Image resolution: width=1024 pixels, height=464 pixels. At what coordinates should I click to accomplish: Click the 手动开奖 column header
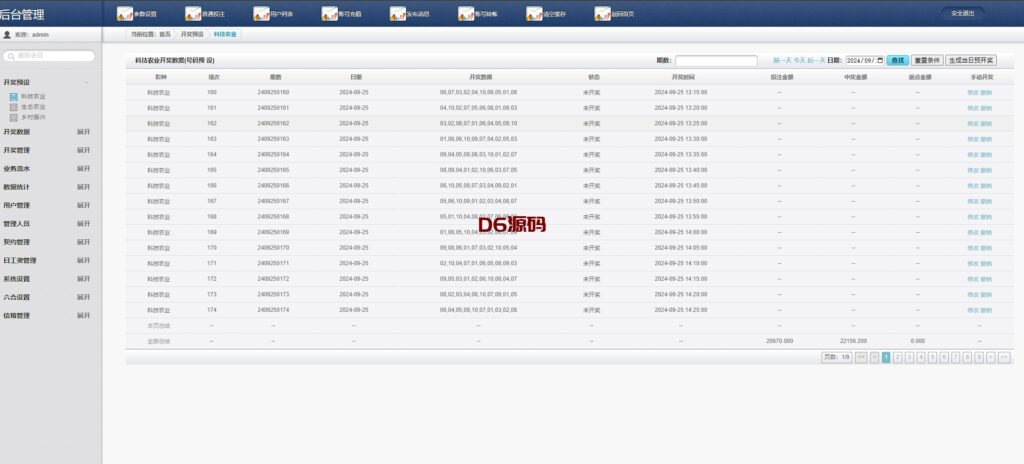click(x=980, y=77)
